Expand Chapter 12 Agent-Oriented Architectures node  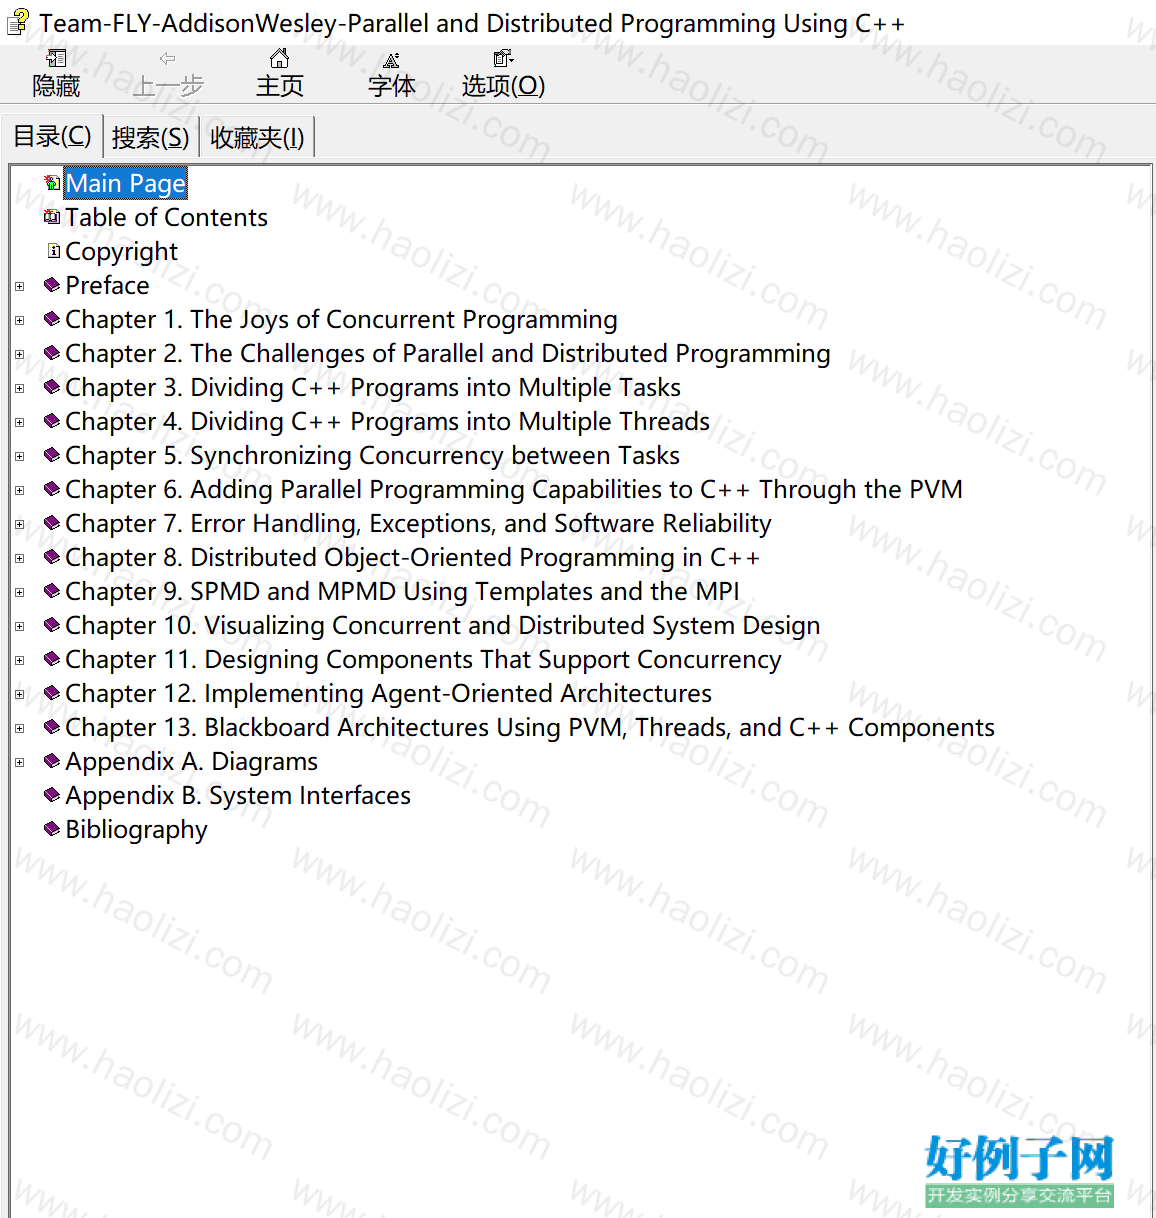coord(19,695)
